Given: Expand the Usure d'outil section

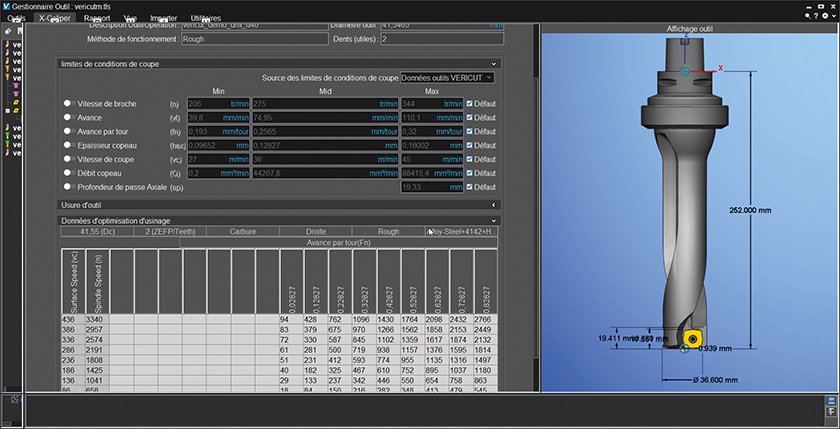Looking at the screenshot, I should click(494, 205).
